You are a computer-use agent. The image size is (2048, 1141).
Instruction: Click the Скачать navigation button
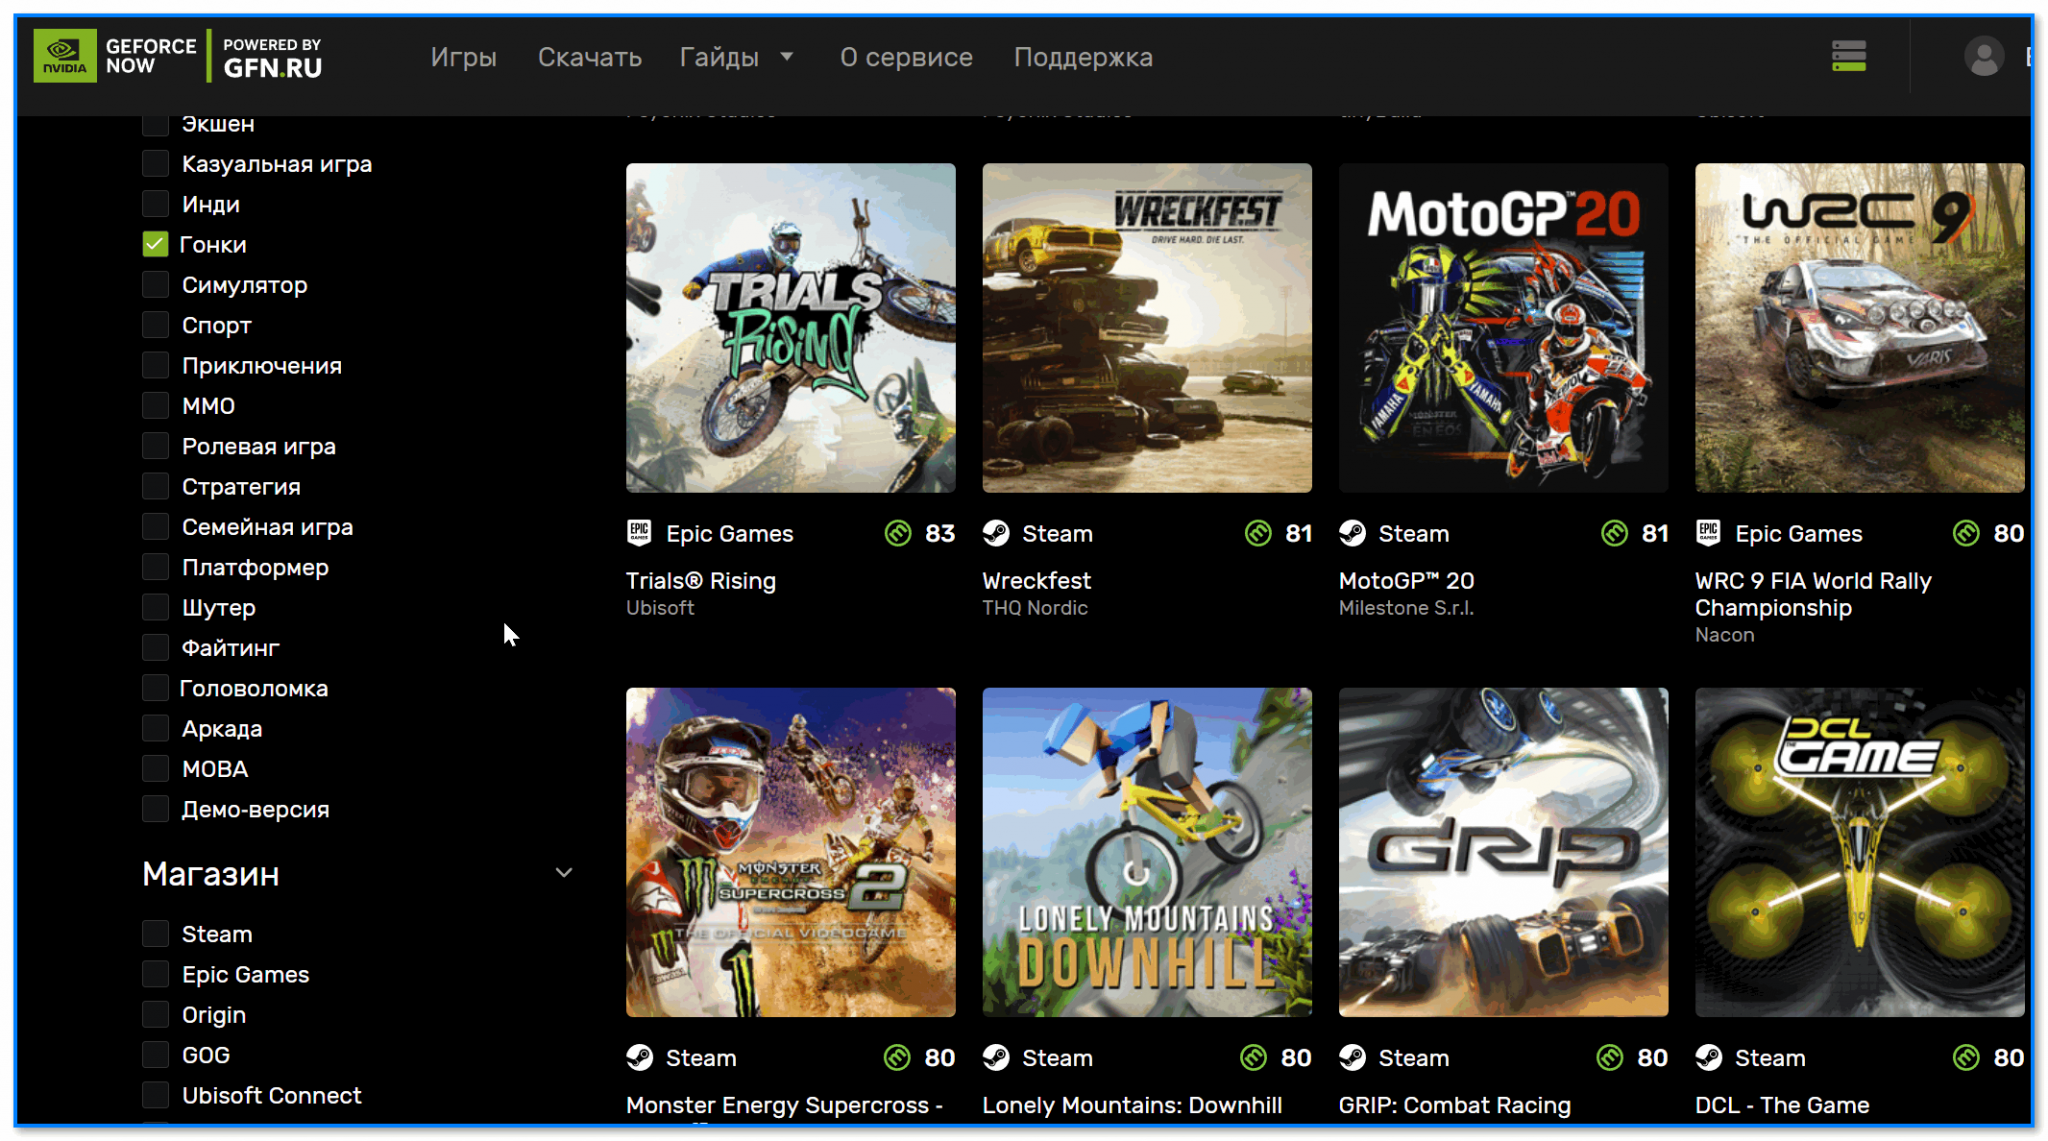tap(587, 56)
